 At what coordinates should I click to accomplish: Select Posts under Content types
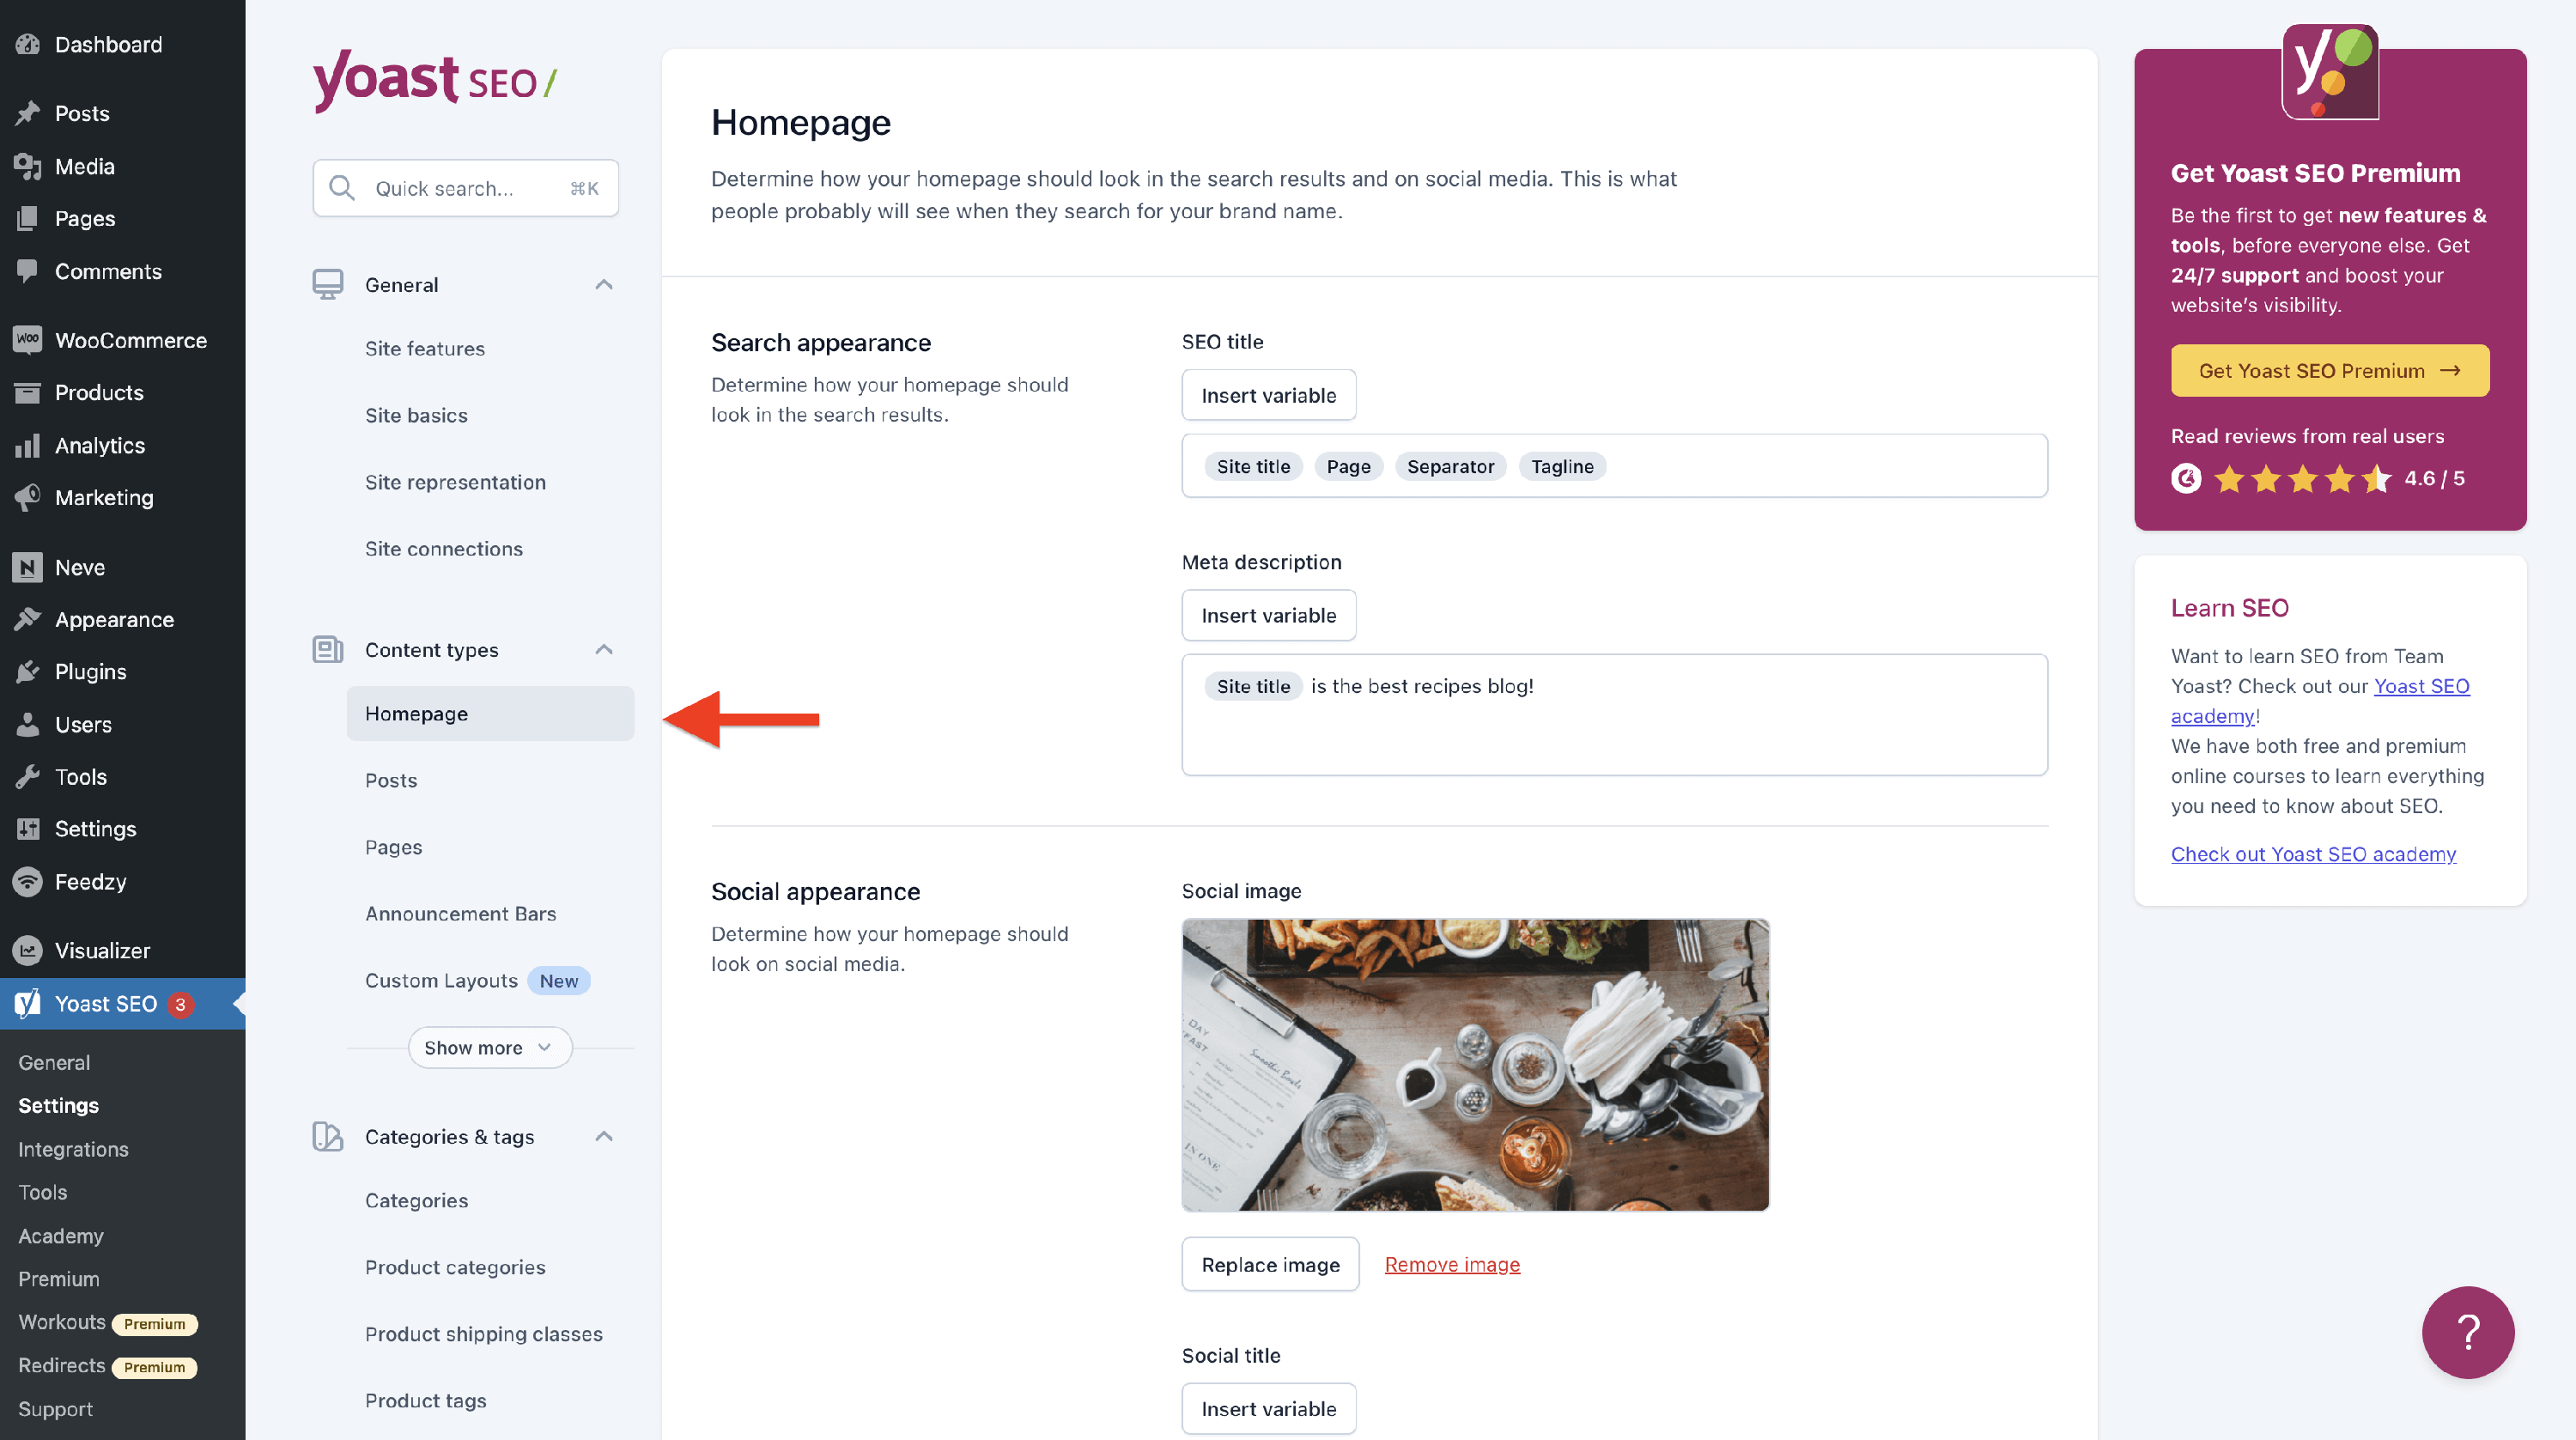click(391, 780)
